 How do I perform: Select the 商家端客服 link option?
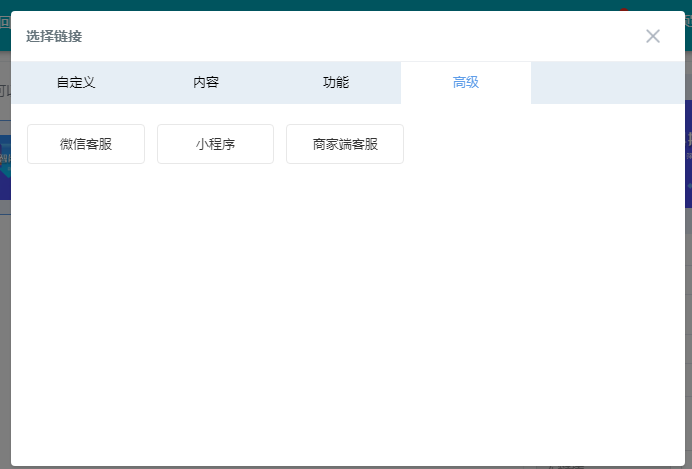point(345,144)
